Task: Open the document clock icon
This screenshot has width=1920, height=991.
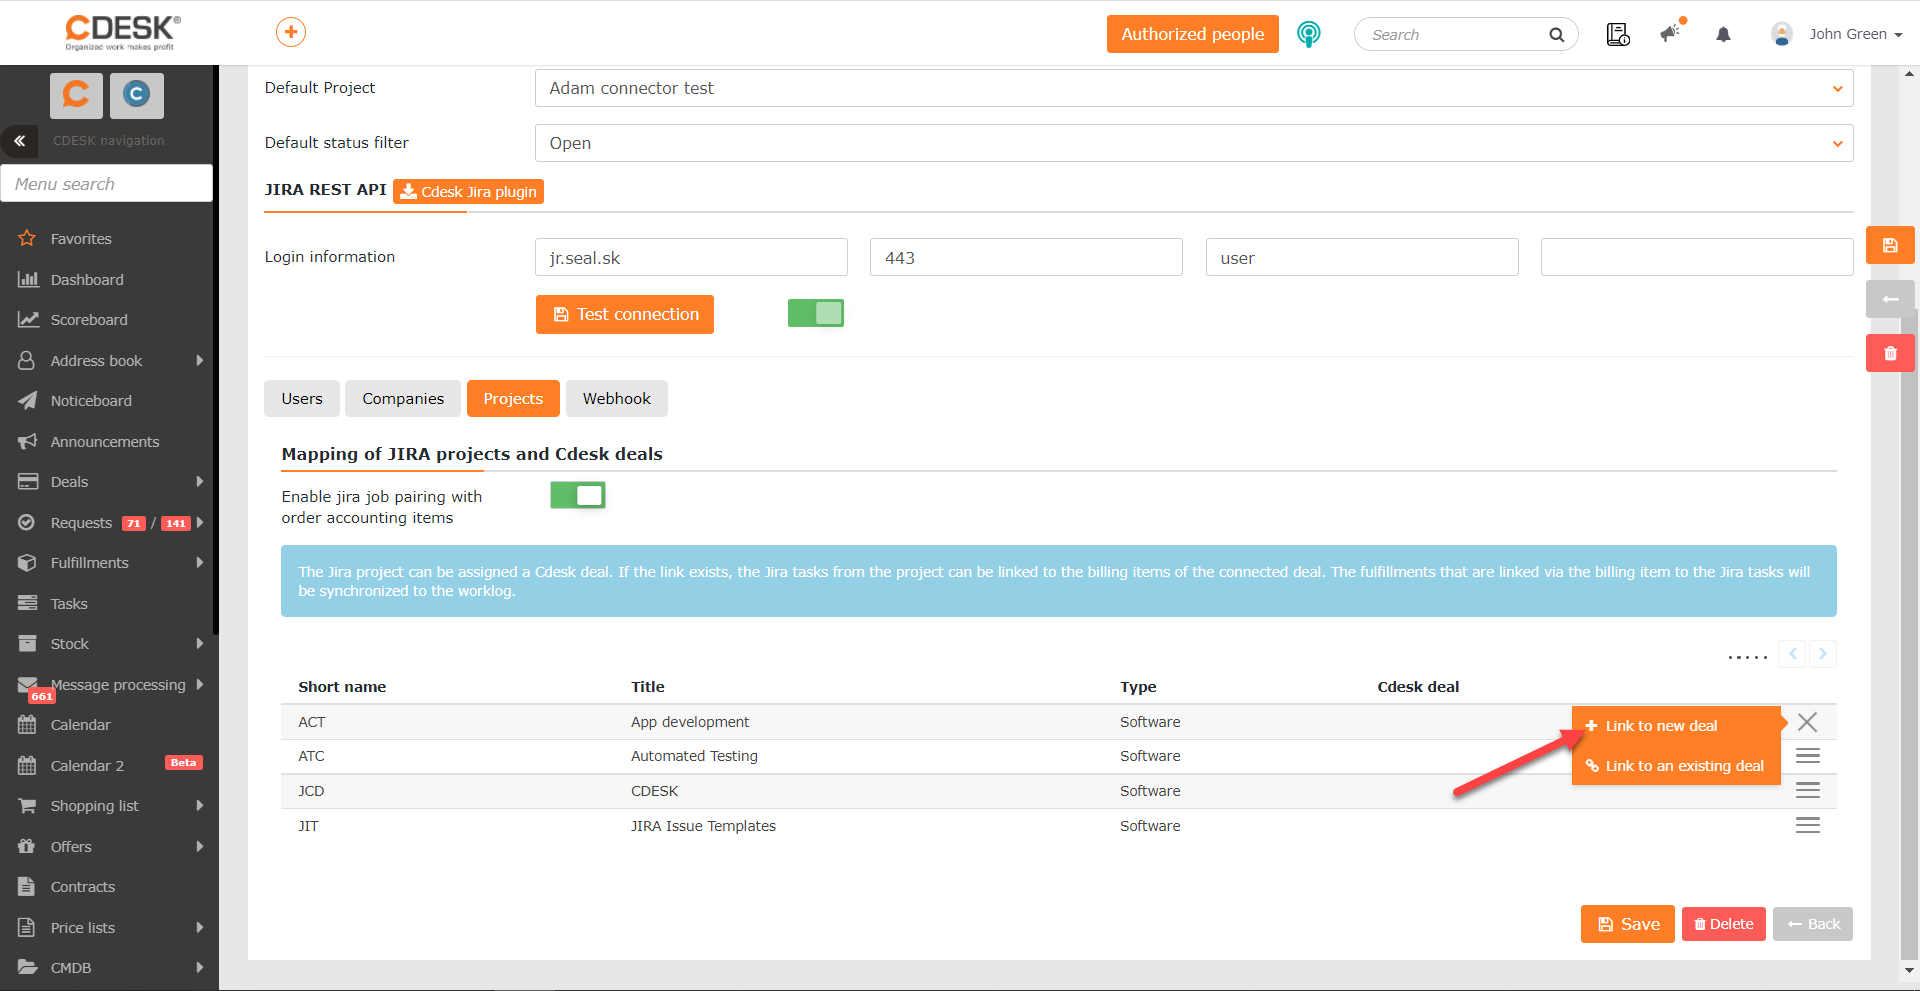Action: click(x=1617, y=34)
